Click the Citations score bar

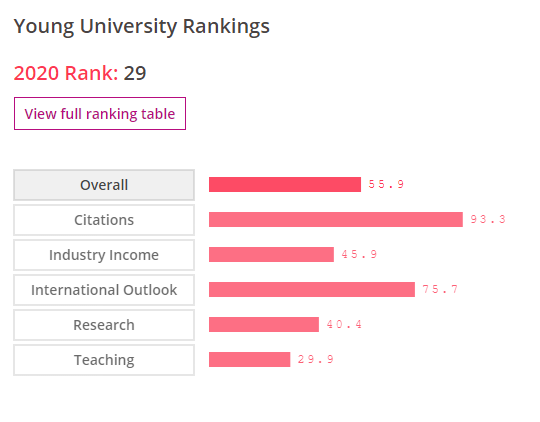(336, 219)
